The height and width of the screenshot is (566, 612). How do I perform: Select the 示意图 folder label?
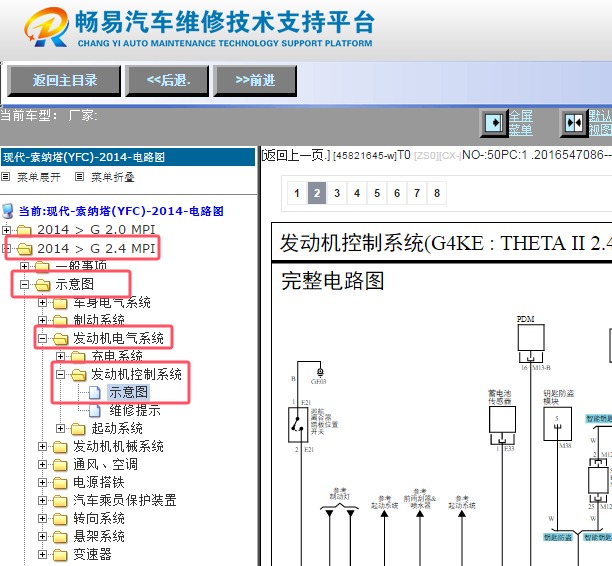tap(75, 284)
